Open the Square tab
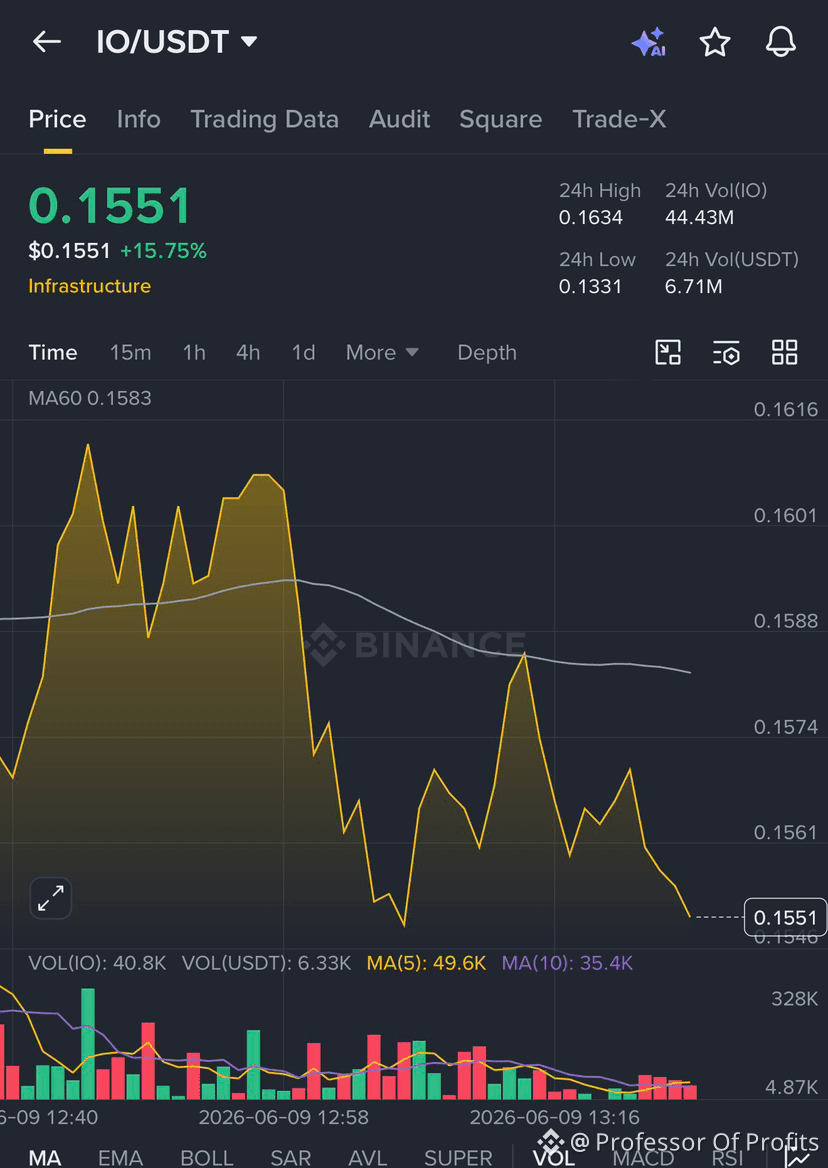 500,119
